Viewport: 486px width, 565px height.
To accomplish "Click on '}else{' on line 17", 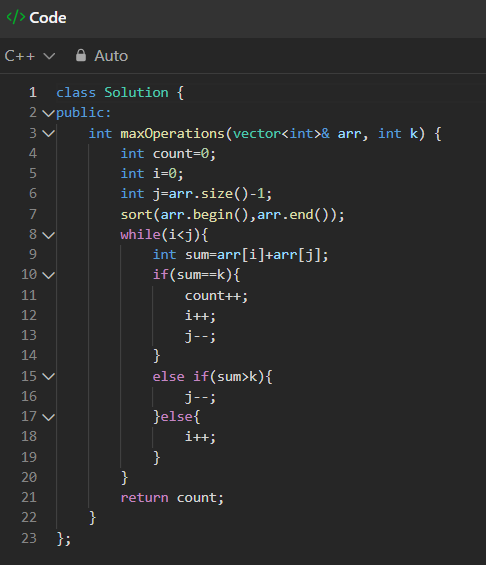I will [177, 417].
